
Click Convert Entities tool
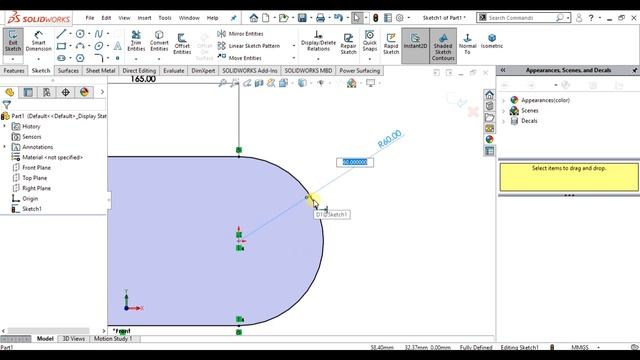[x=159, y=41]
